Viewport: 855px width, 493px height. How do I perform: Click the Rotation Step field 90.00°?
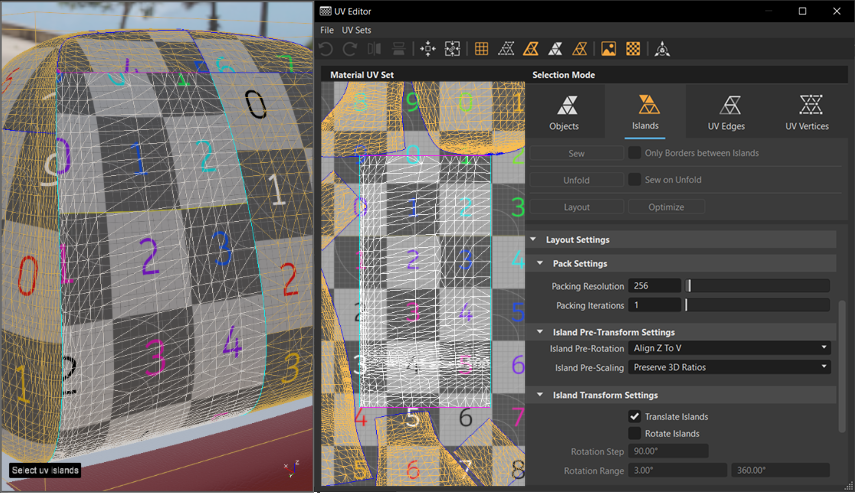tap(668, 451)
